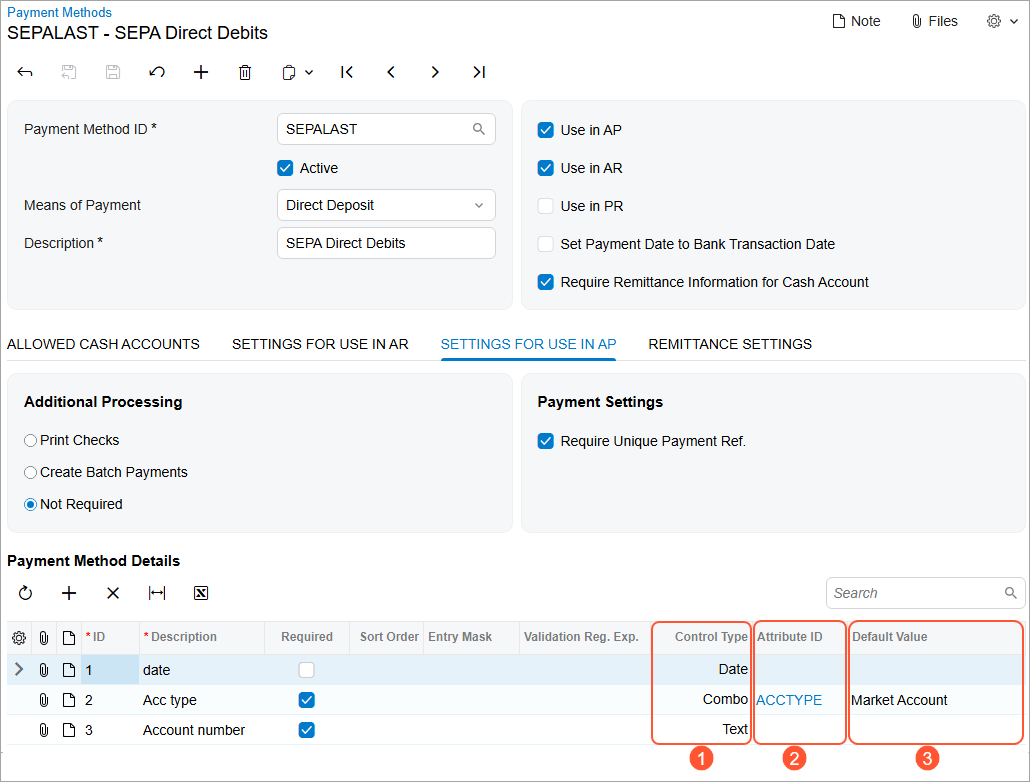Click the Save and Close toolbar icon
The image size is (1030, 782).
pos(69,72)
